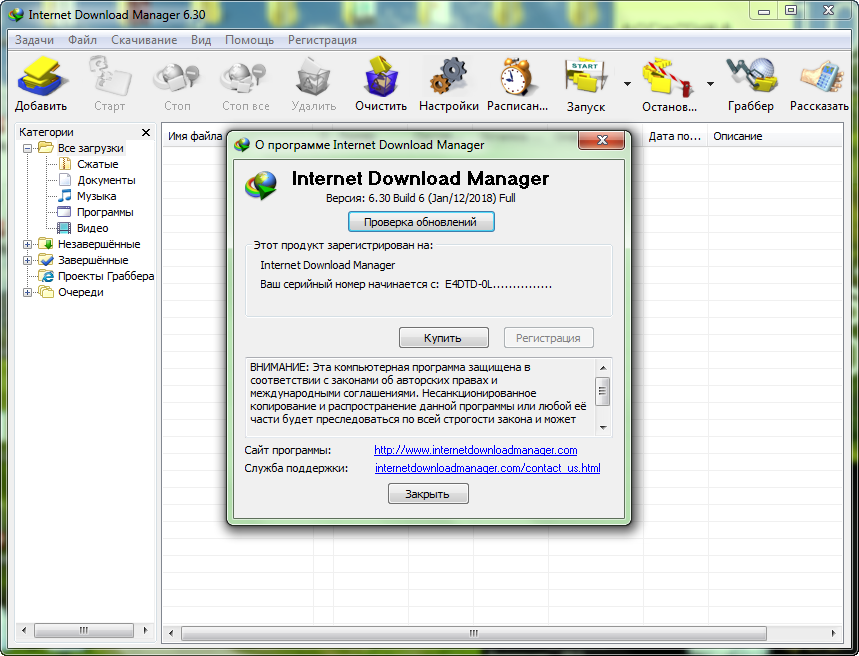Select the Все загрузки tree label
The image size is (859, 656).
point(91,148)
